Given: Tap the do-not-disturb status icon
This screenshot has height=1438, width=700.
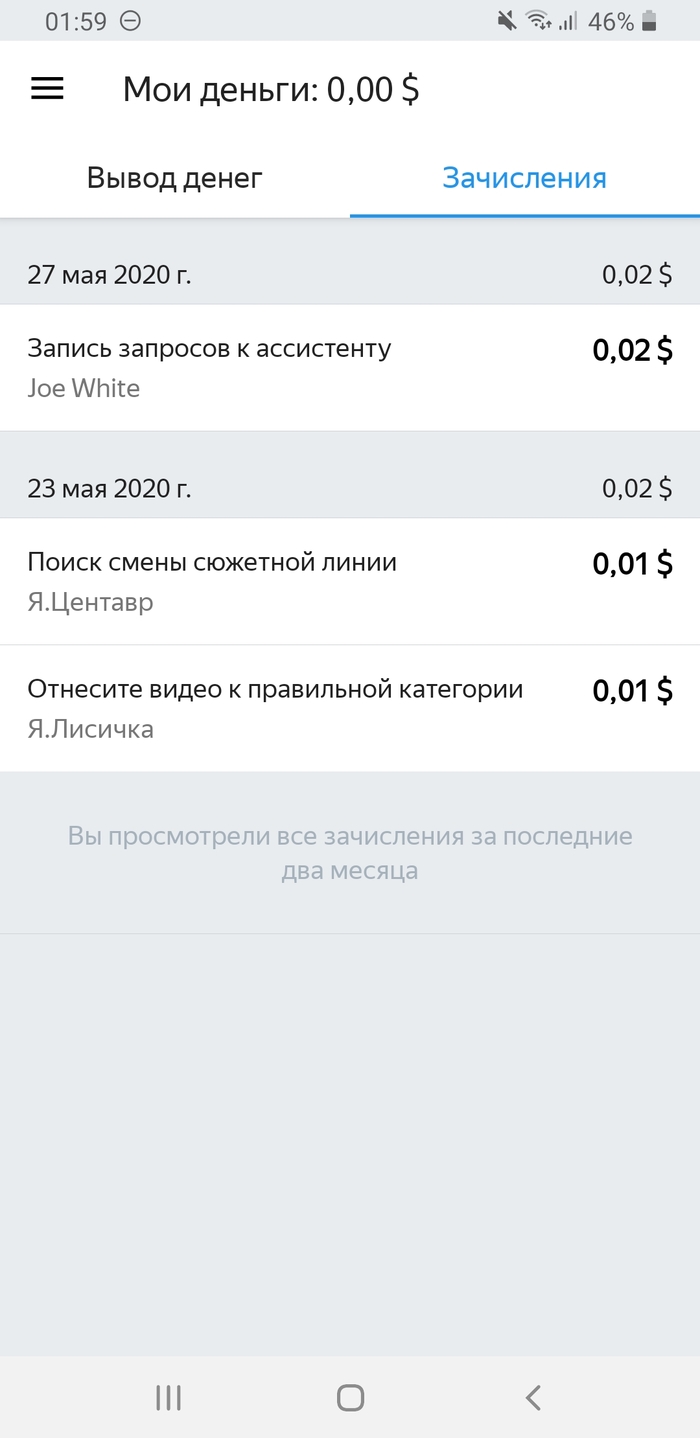Looking at the screenshot, I should coord(131,21).
